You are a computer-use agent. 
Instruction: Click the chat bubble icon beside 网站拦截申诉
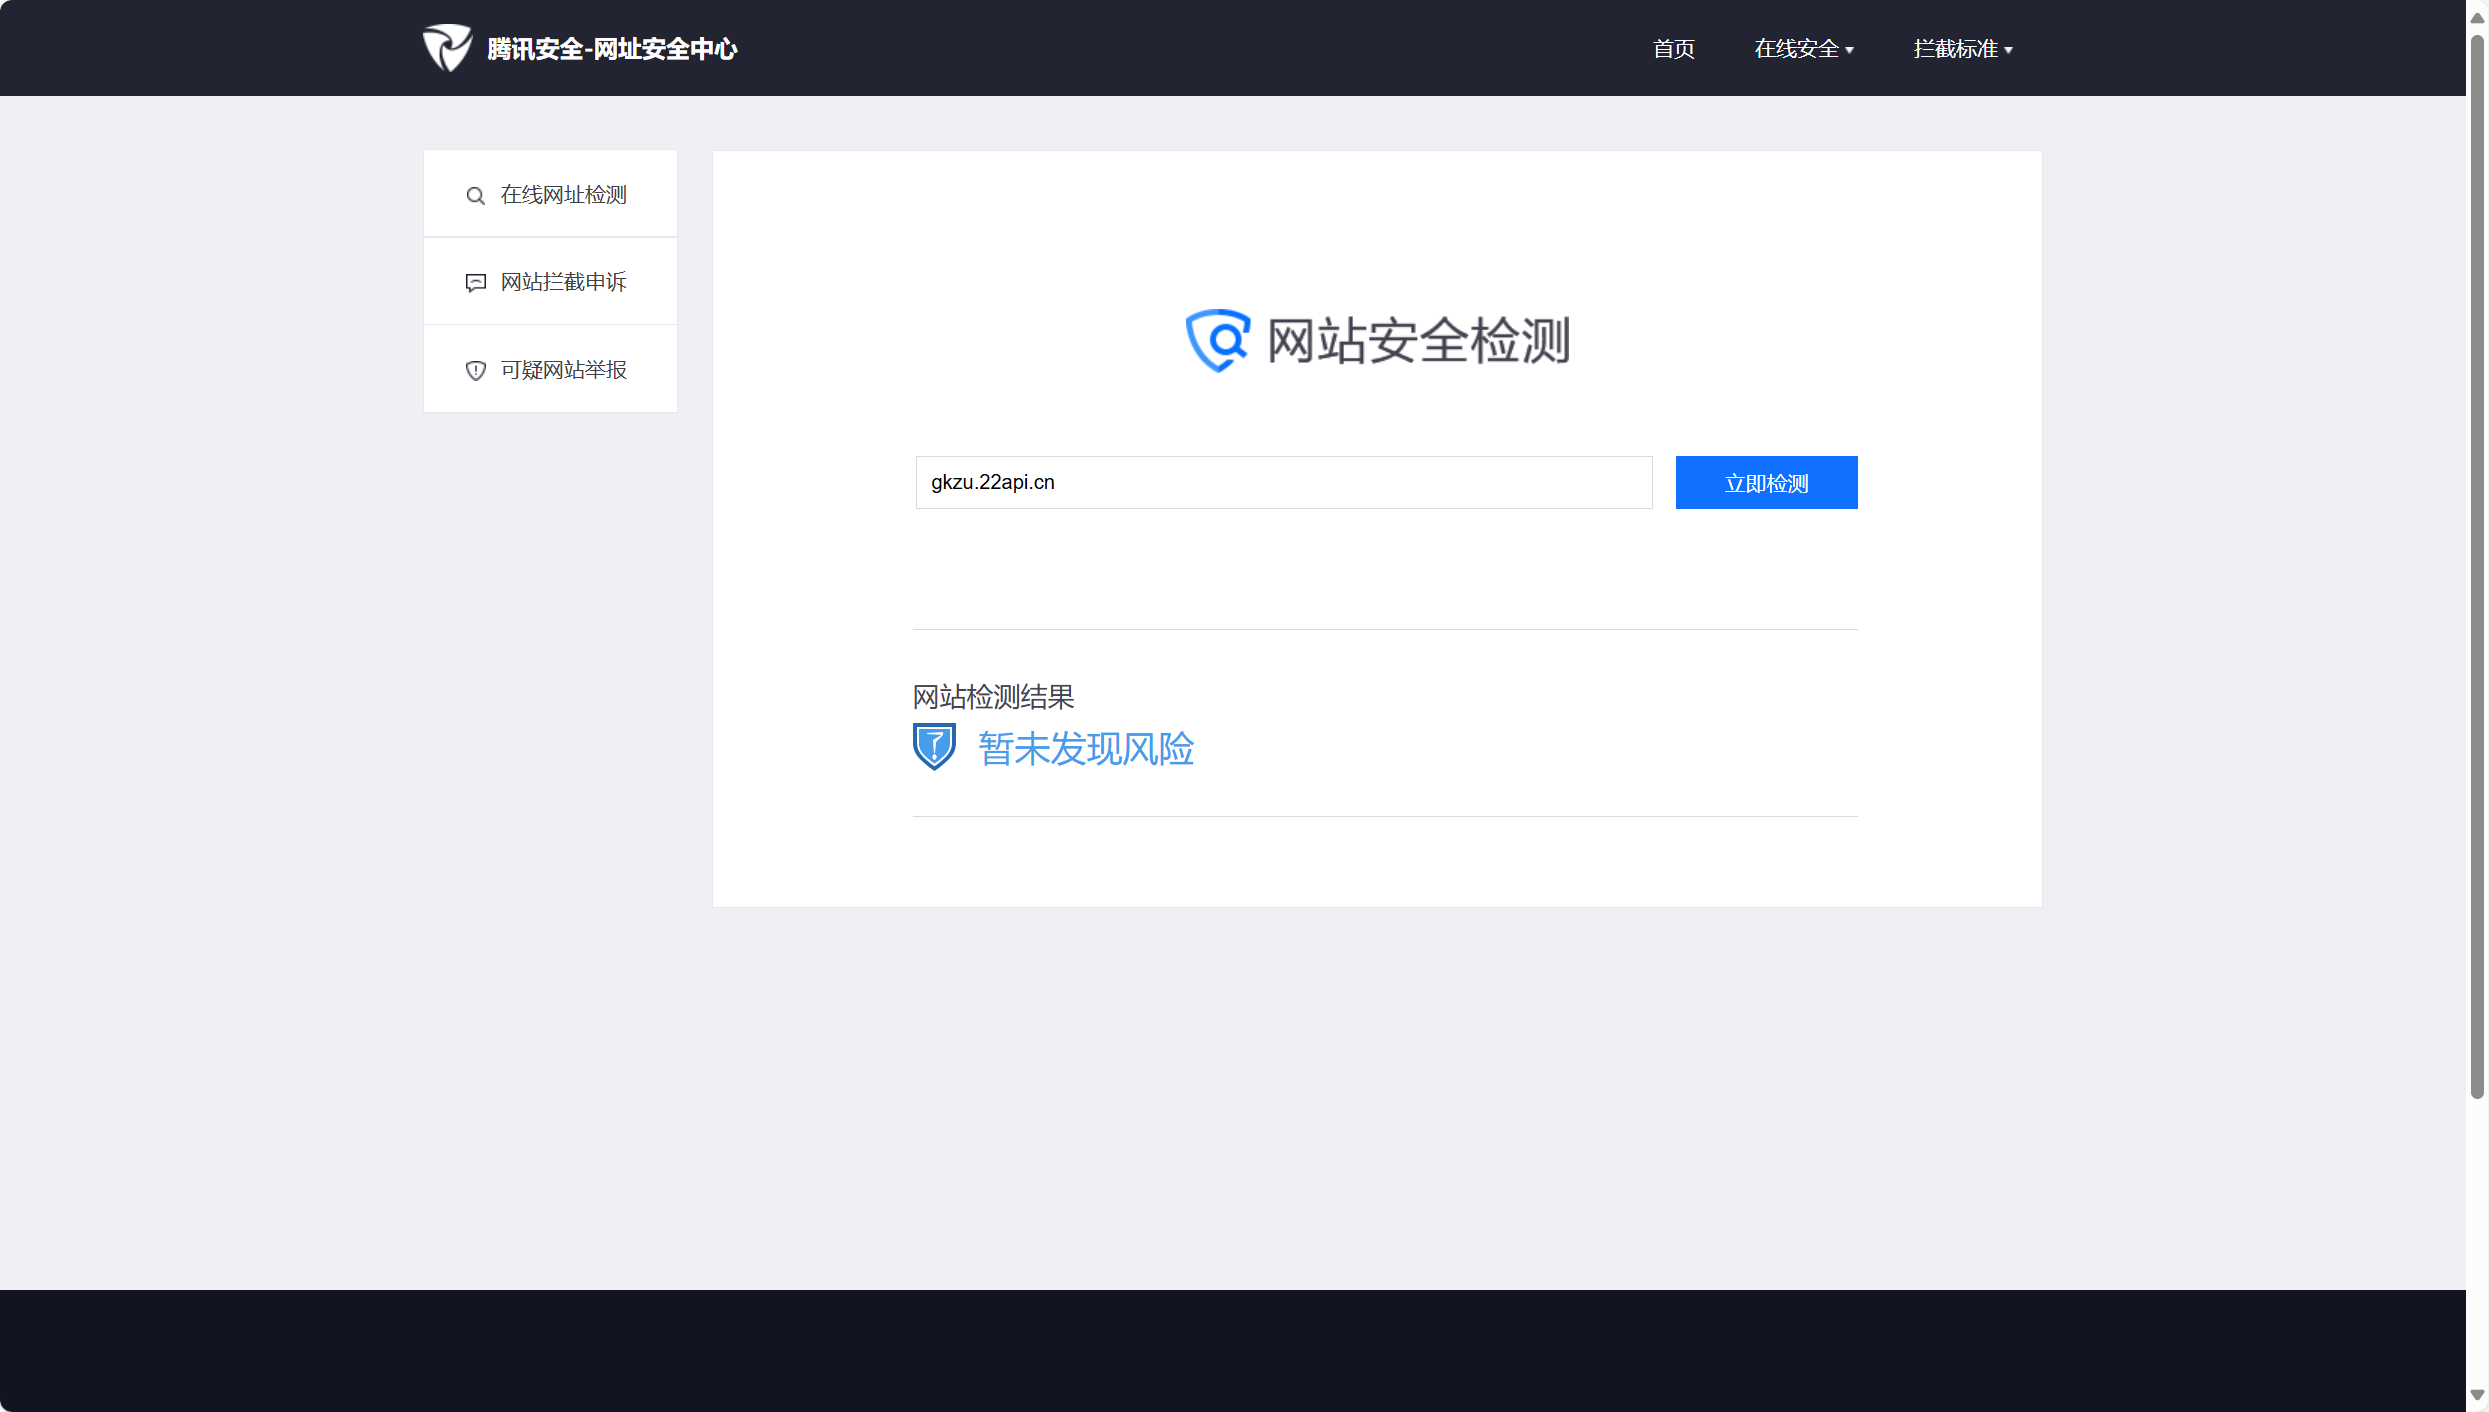pos(475,283)
